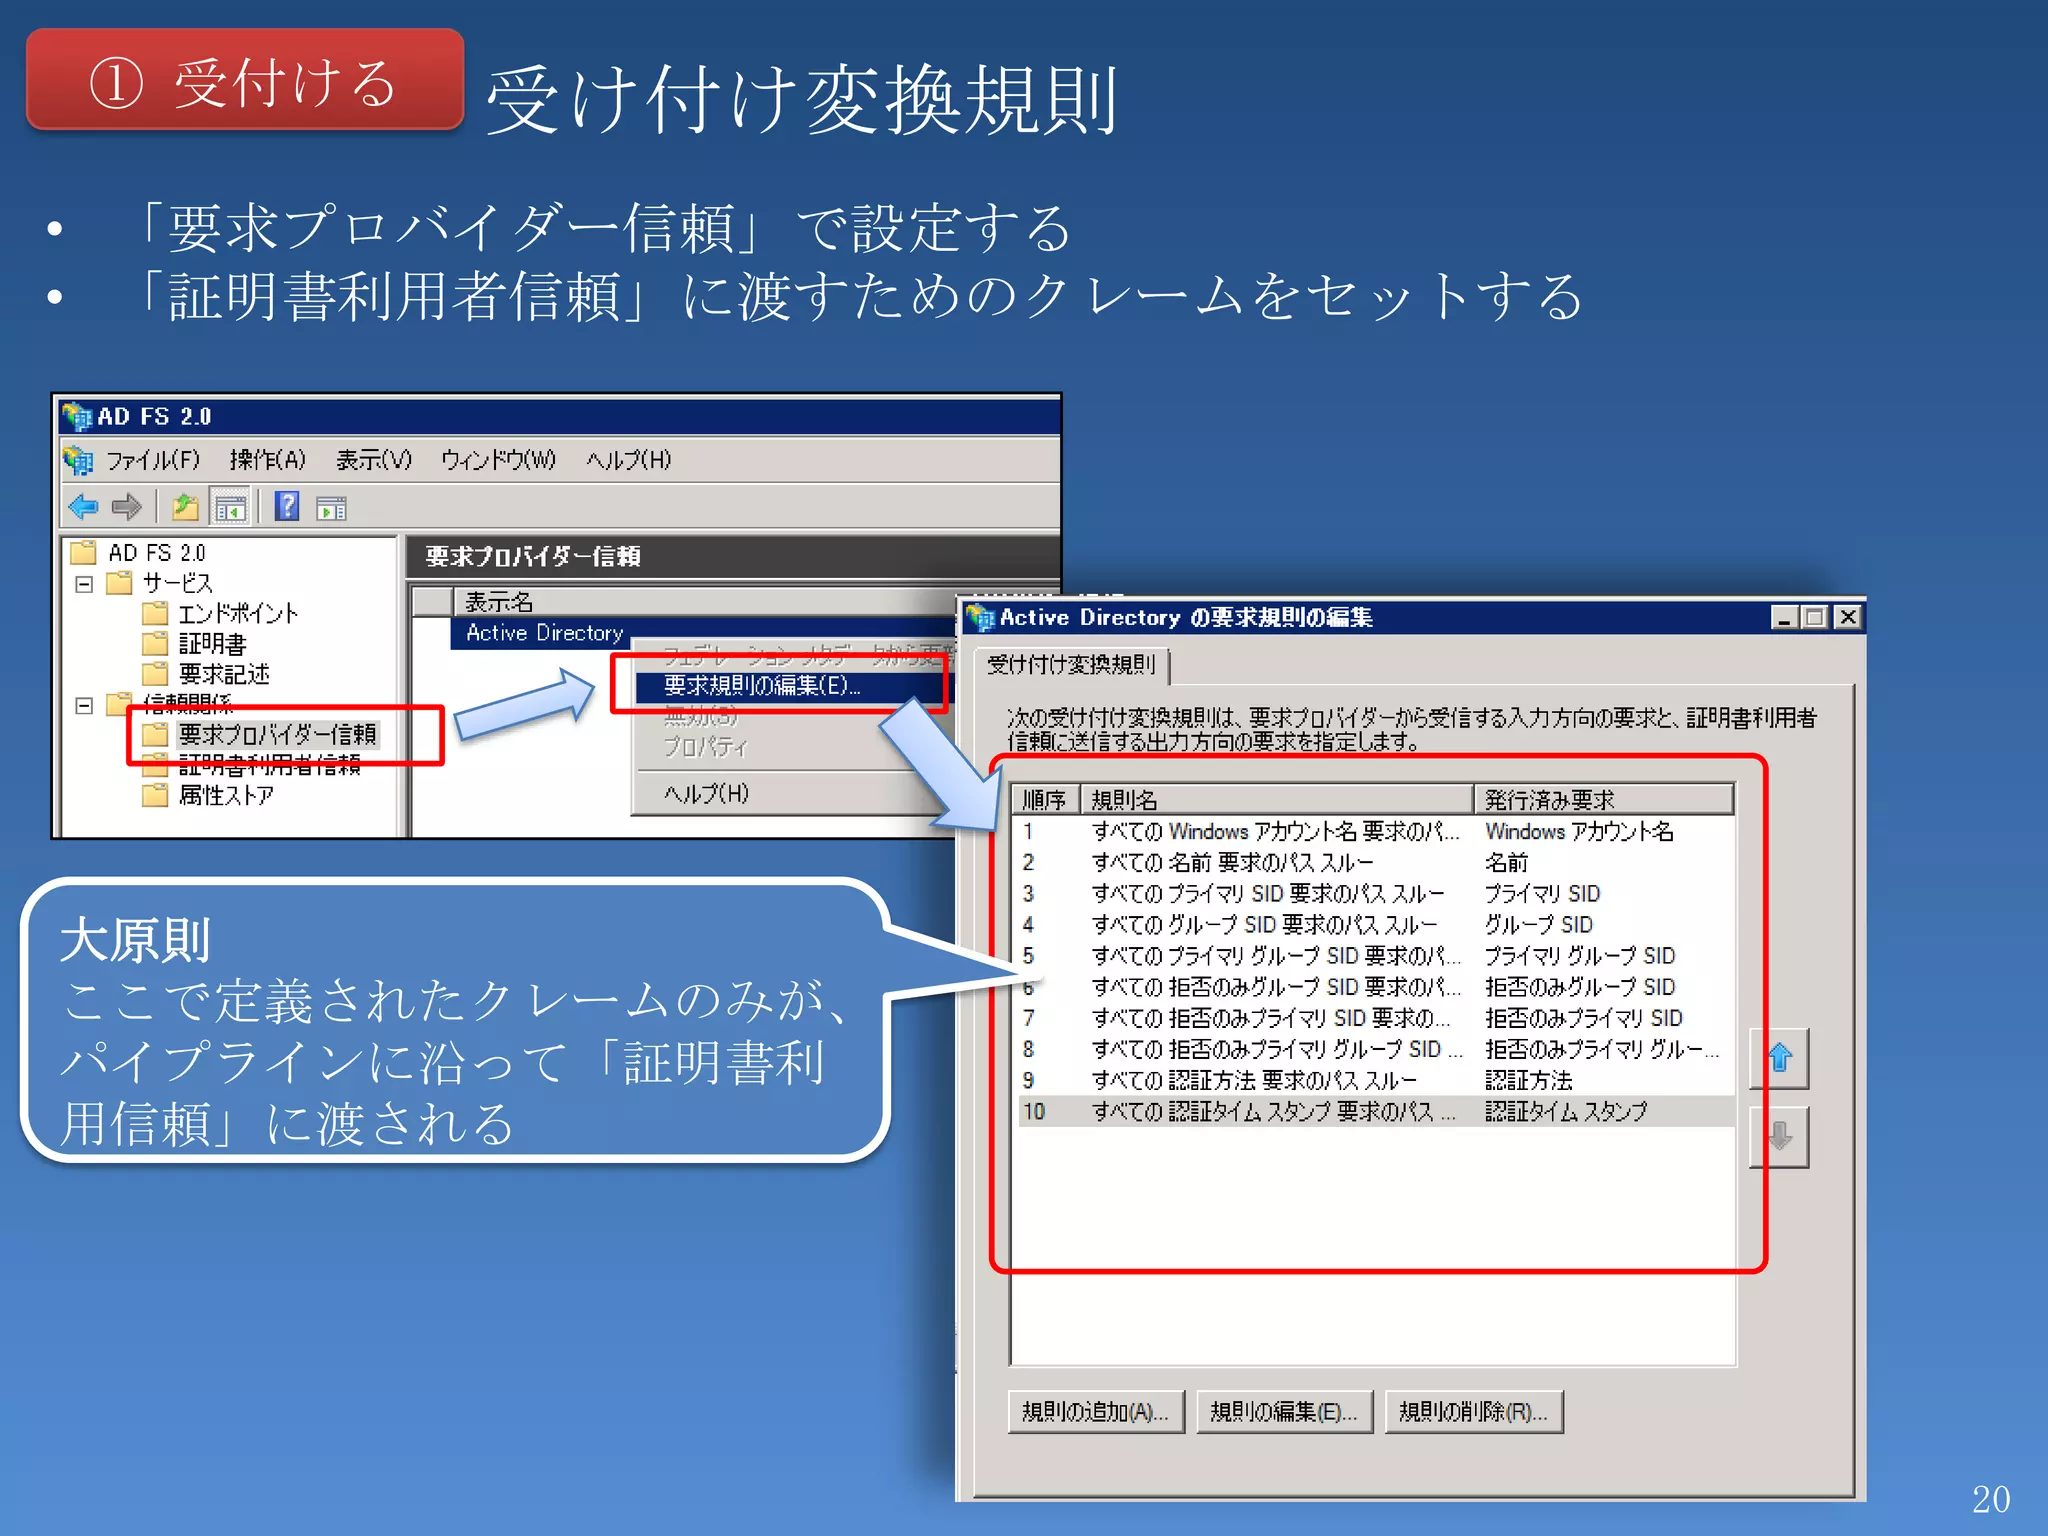Toggle the show/hide console tree toolbar icon
The width and height of the screenshot is (2048, 1536).
pyautogui.click(x=231, y=509)
